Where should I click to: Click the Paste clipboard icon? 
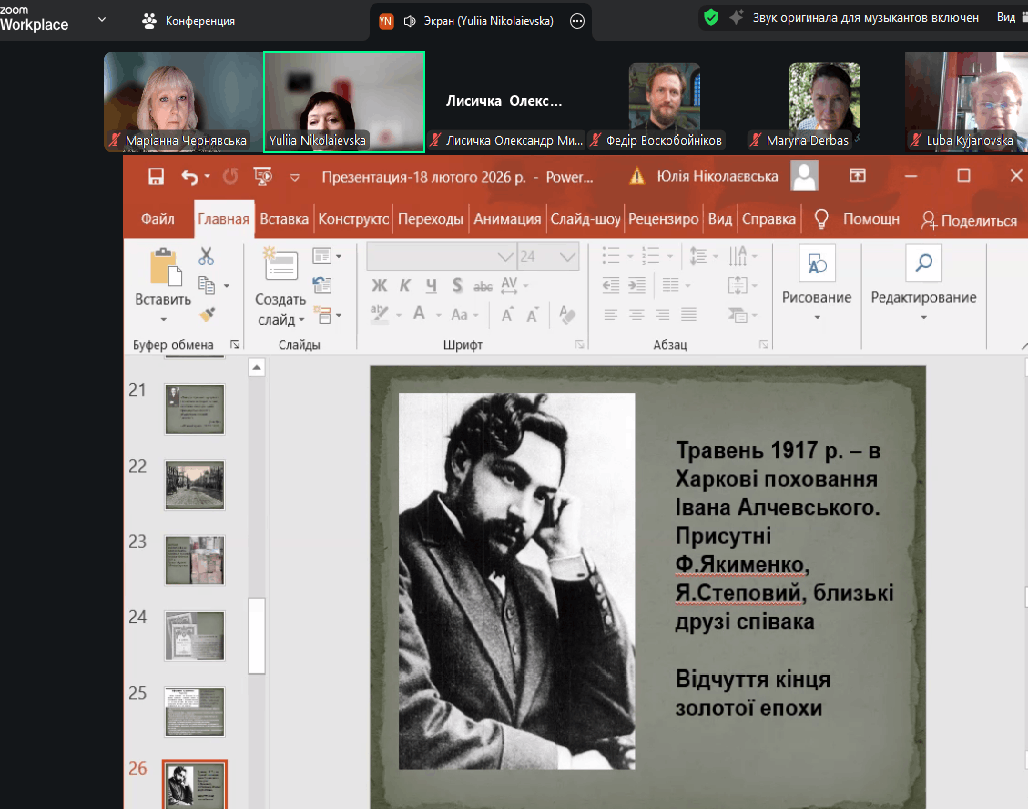coord(164,268)
